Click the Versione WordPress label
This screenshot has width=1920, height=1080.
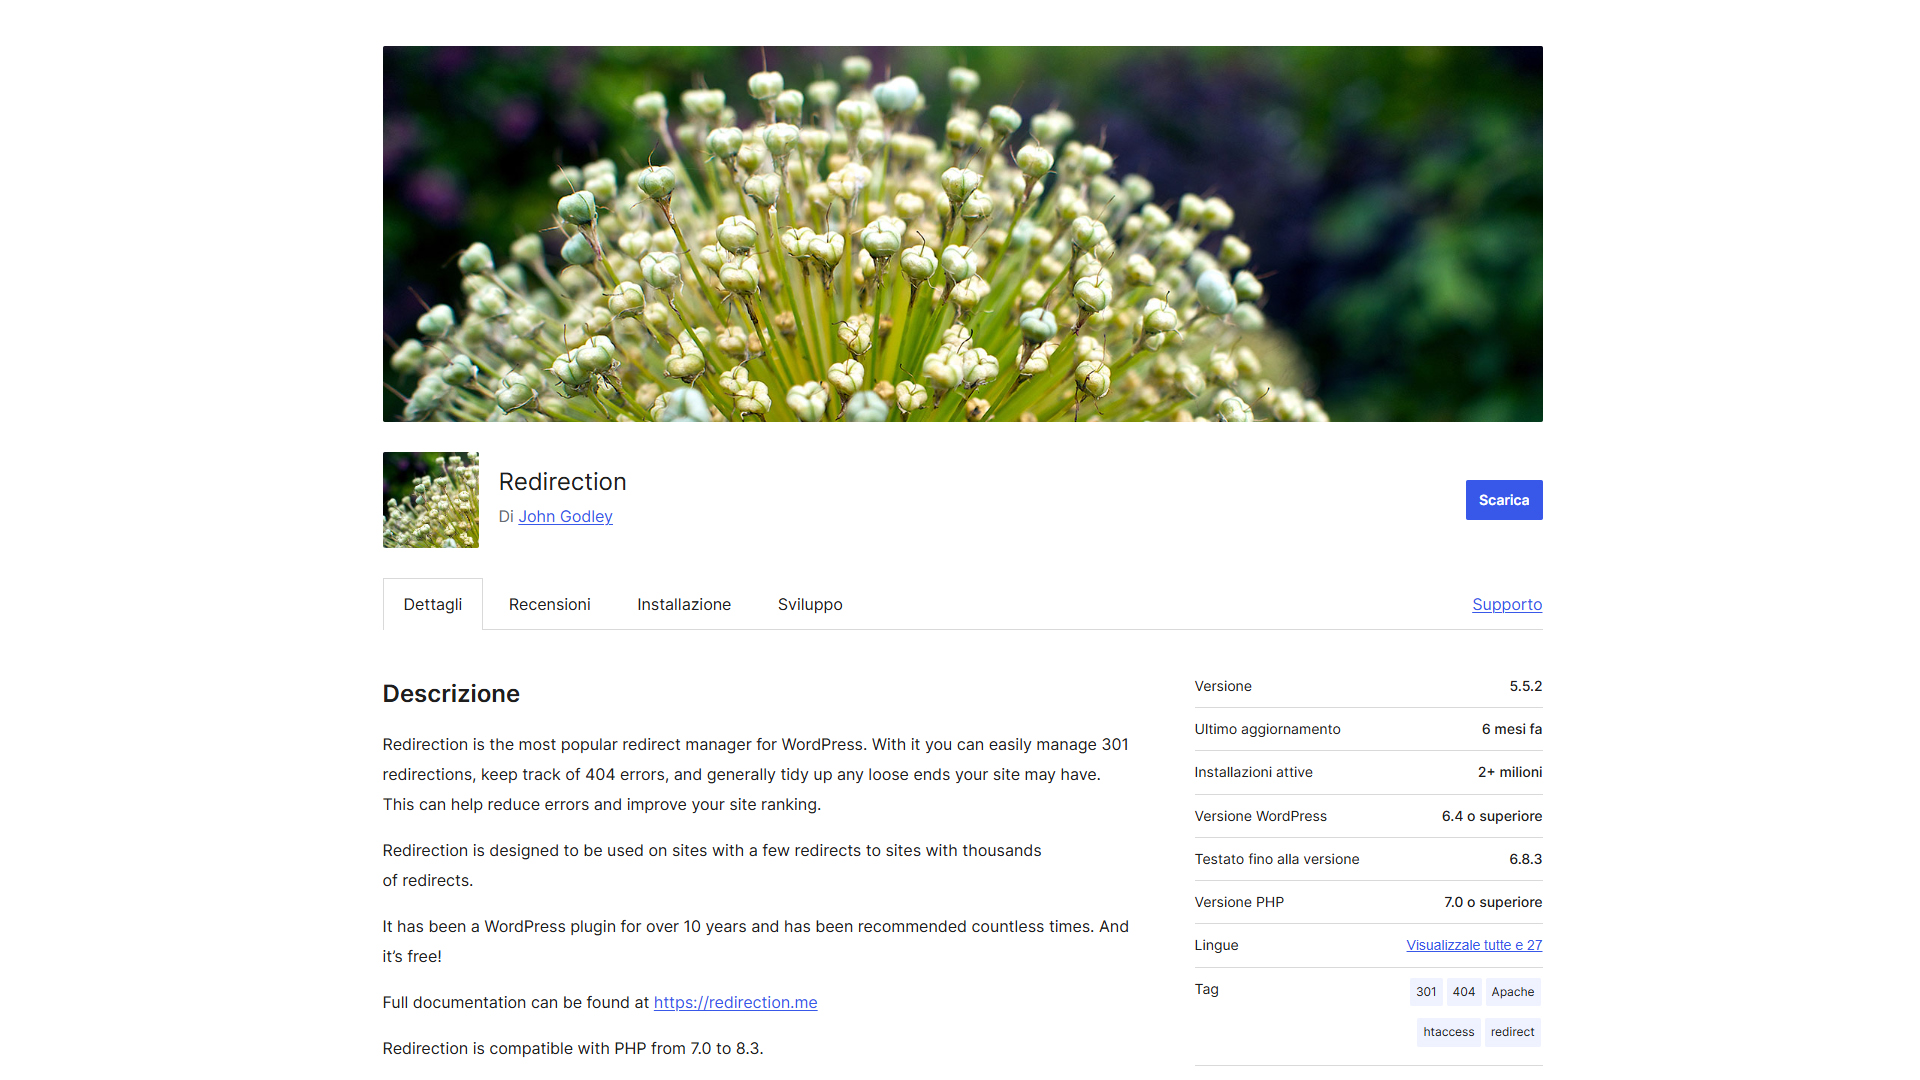pos(1260,816)
